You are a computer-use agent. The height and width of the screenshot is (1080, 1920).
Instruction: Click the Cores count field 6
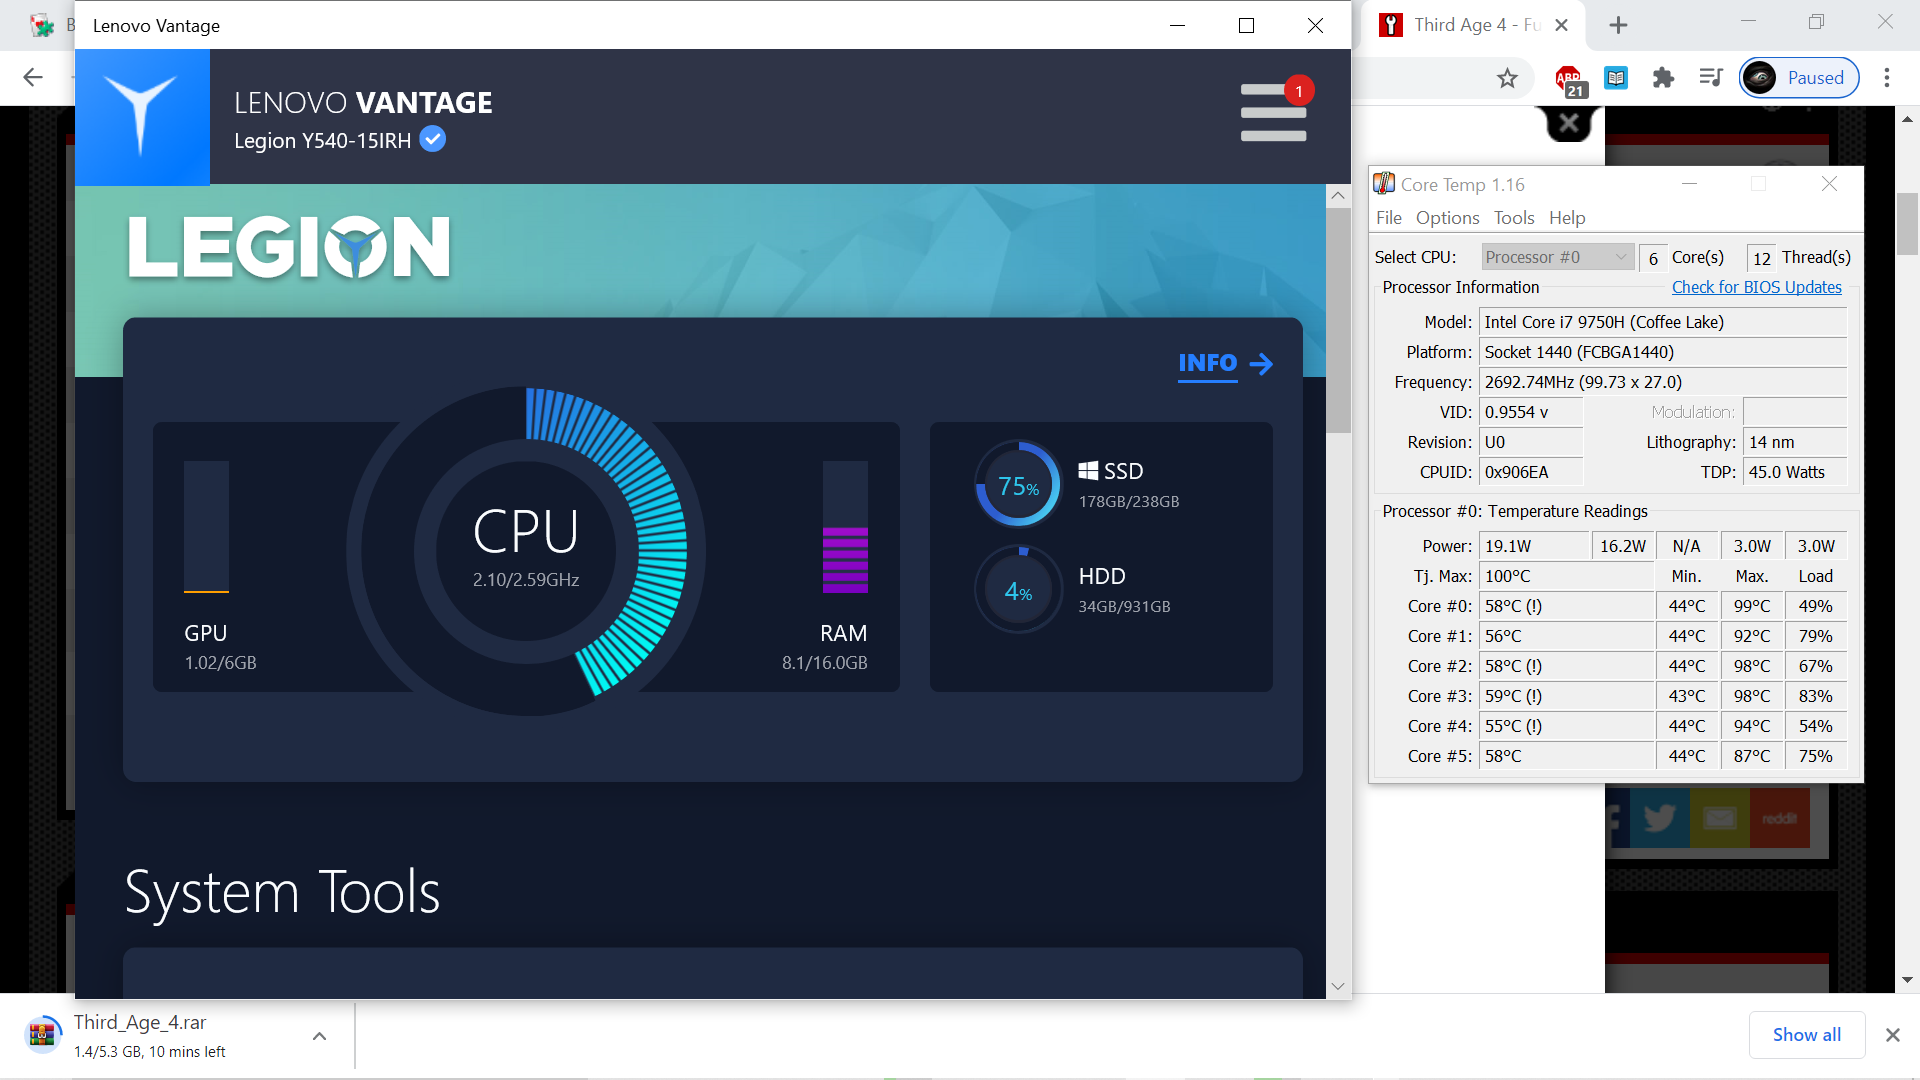[x=1653, y=258]
